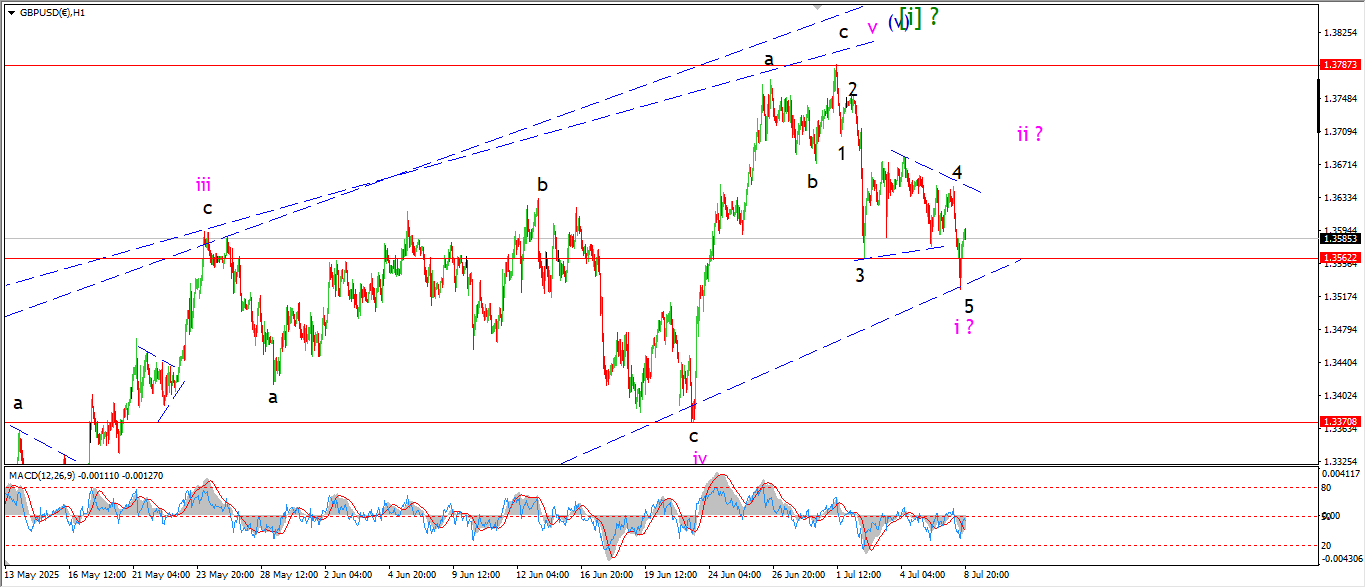Open the GBPUSD chart dropdown arrow
The width and height of the screenshot is (1366, 588).
pyautogui.click(x=11, y=13)
